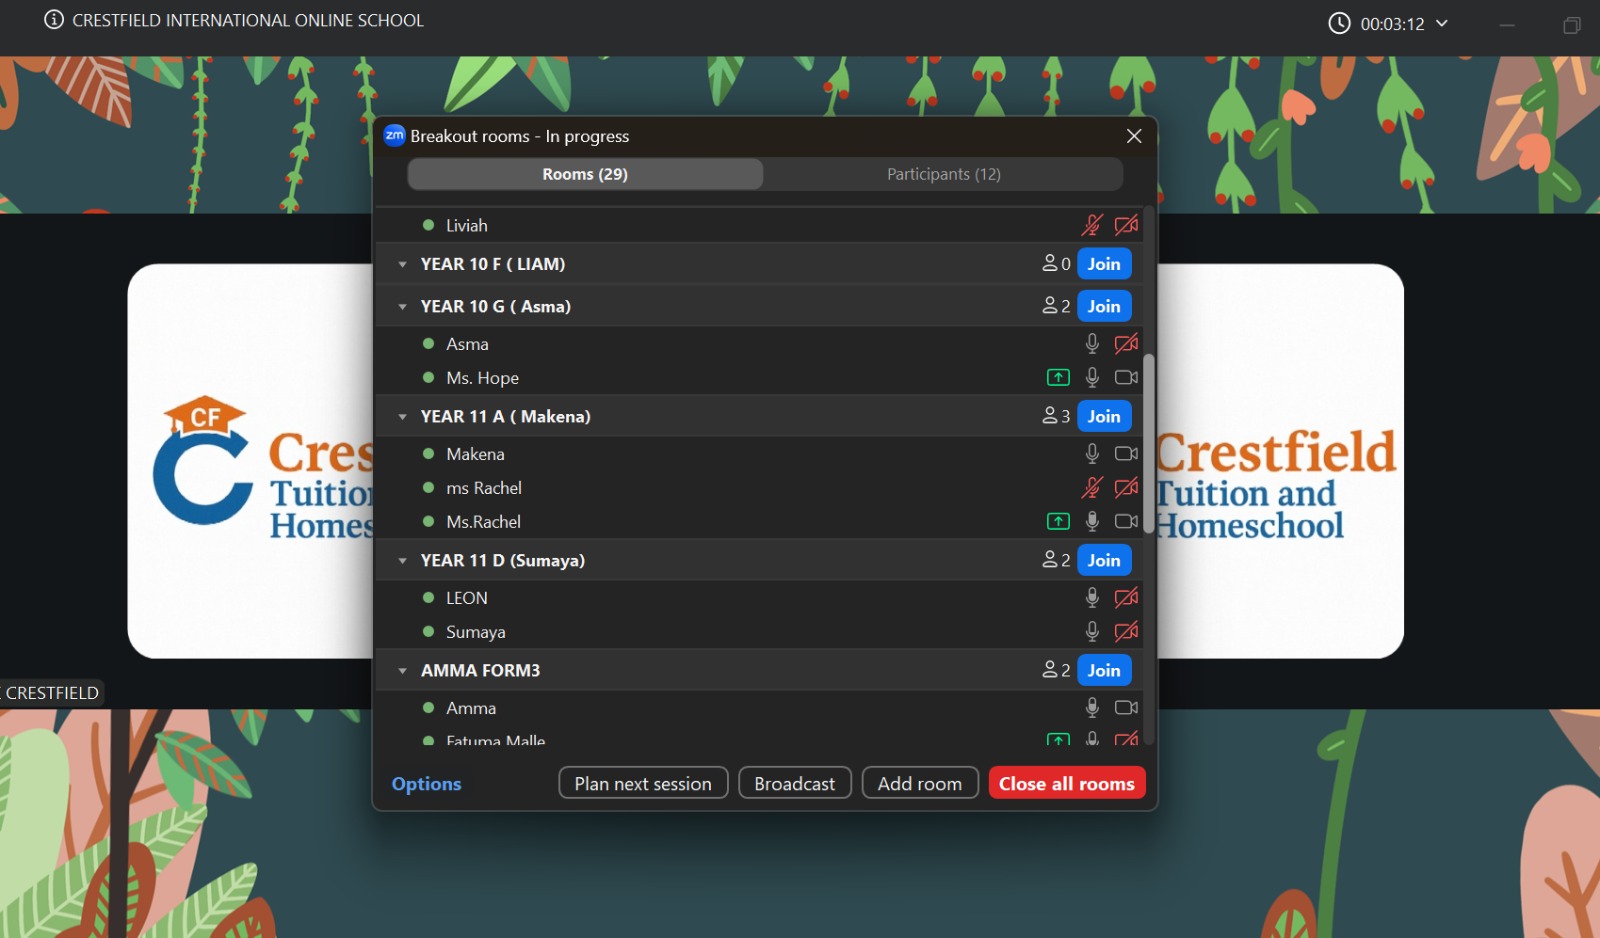Click ms Rachel's disabled camera icon

click(1127, 487)
